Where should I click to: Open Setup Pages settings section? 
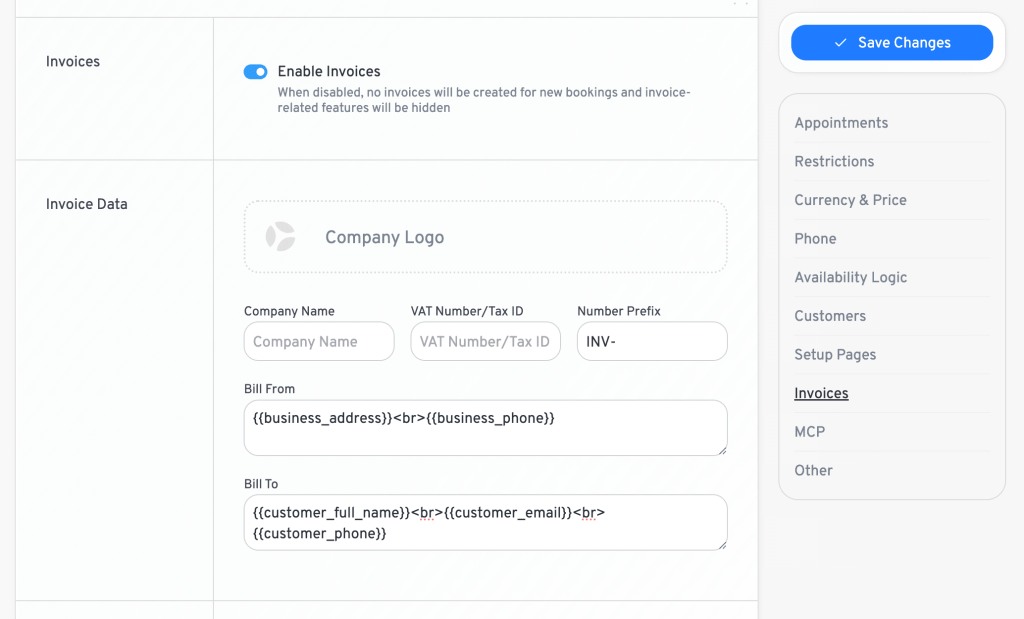click(835, 354)
